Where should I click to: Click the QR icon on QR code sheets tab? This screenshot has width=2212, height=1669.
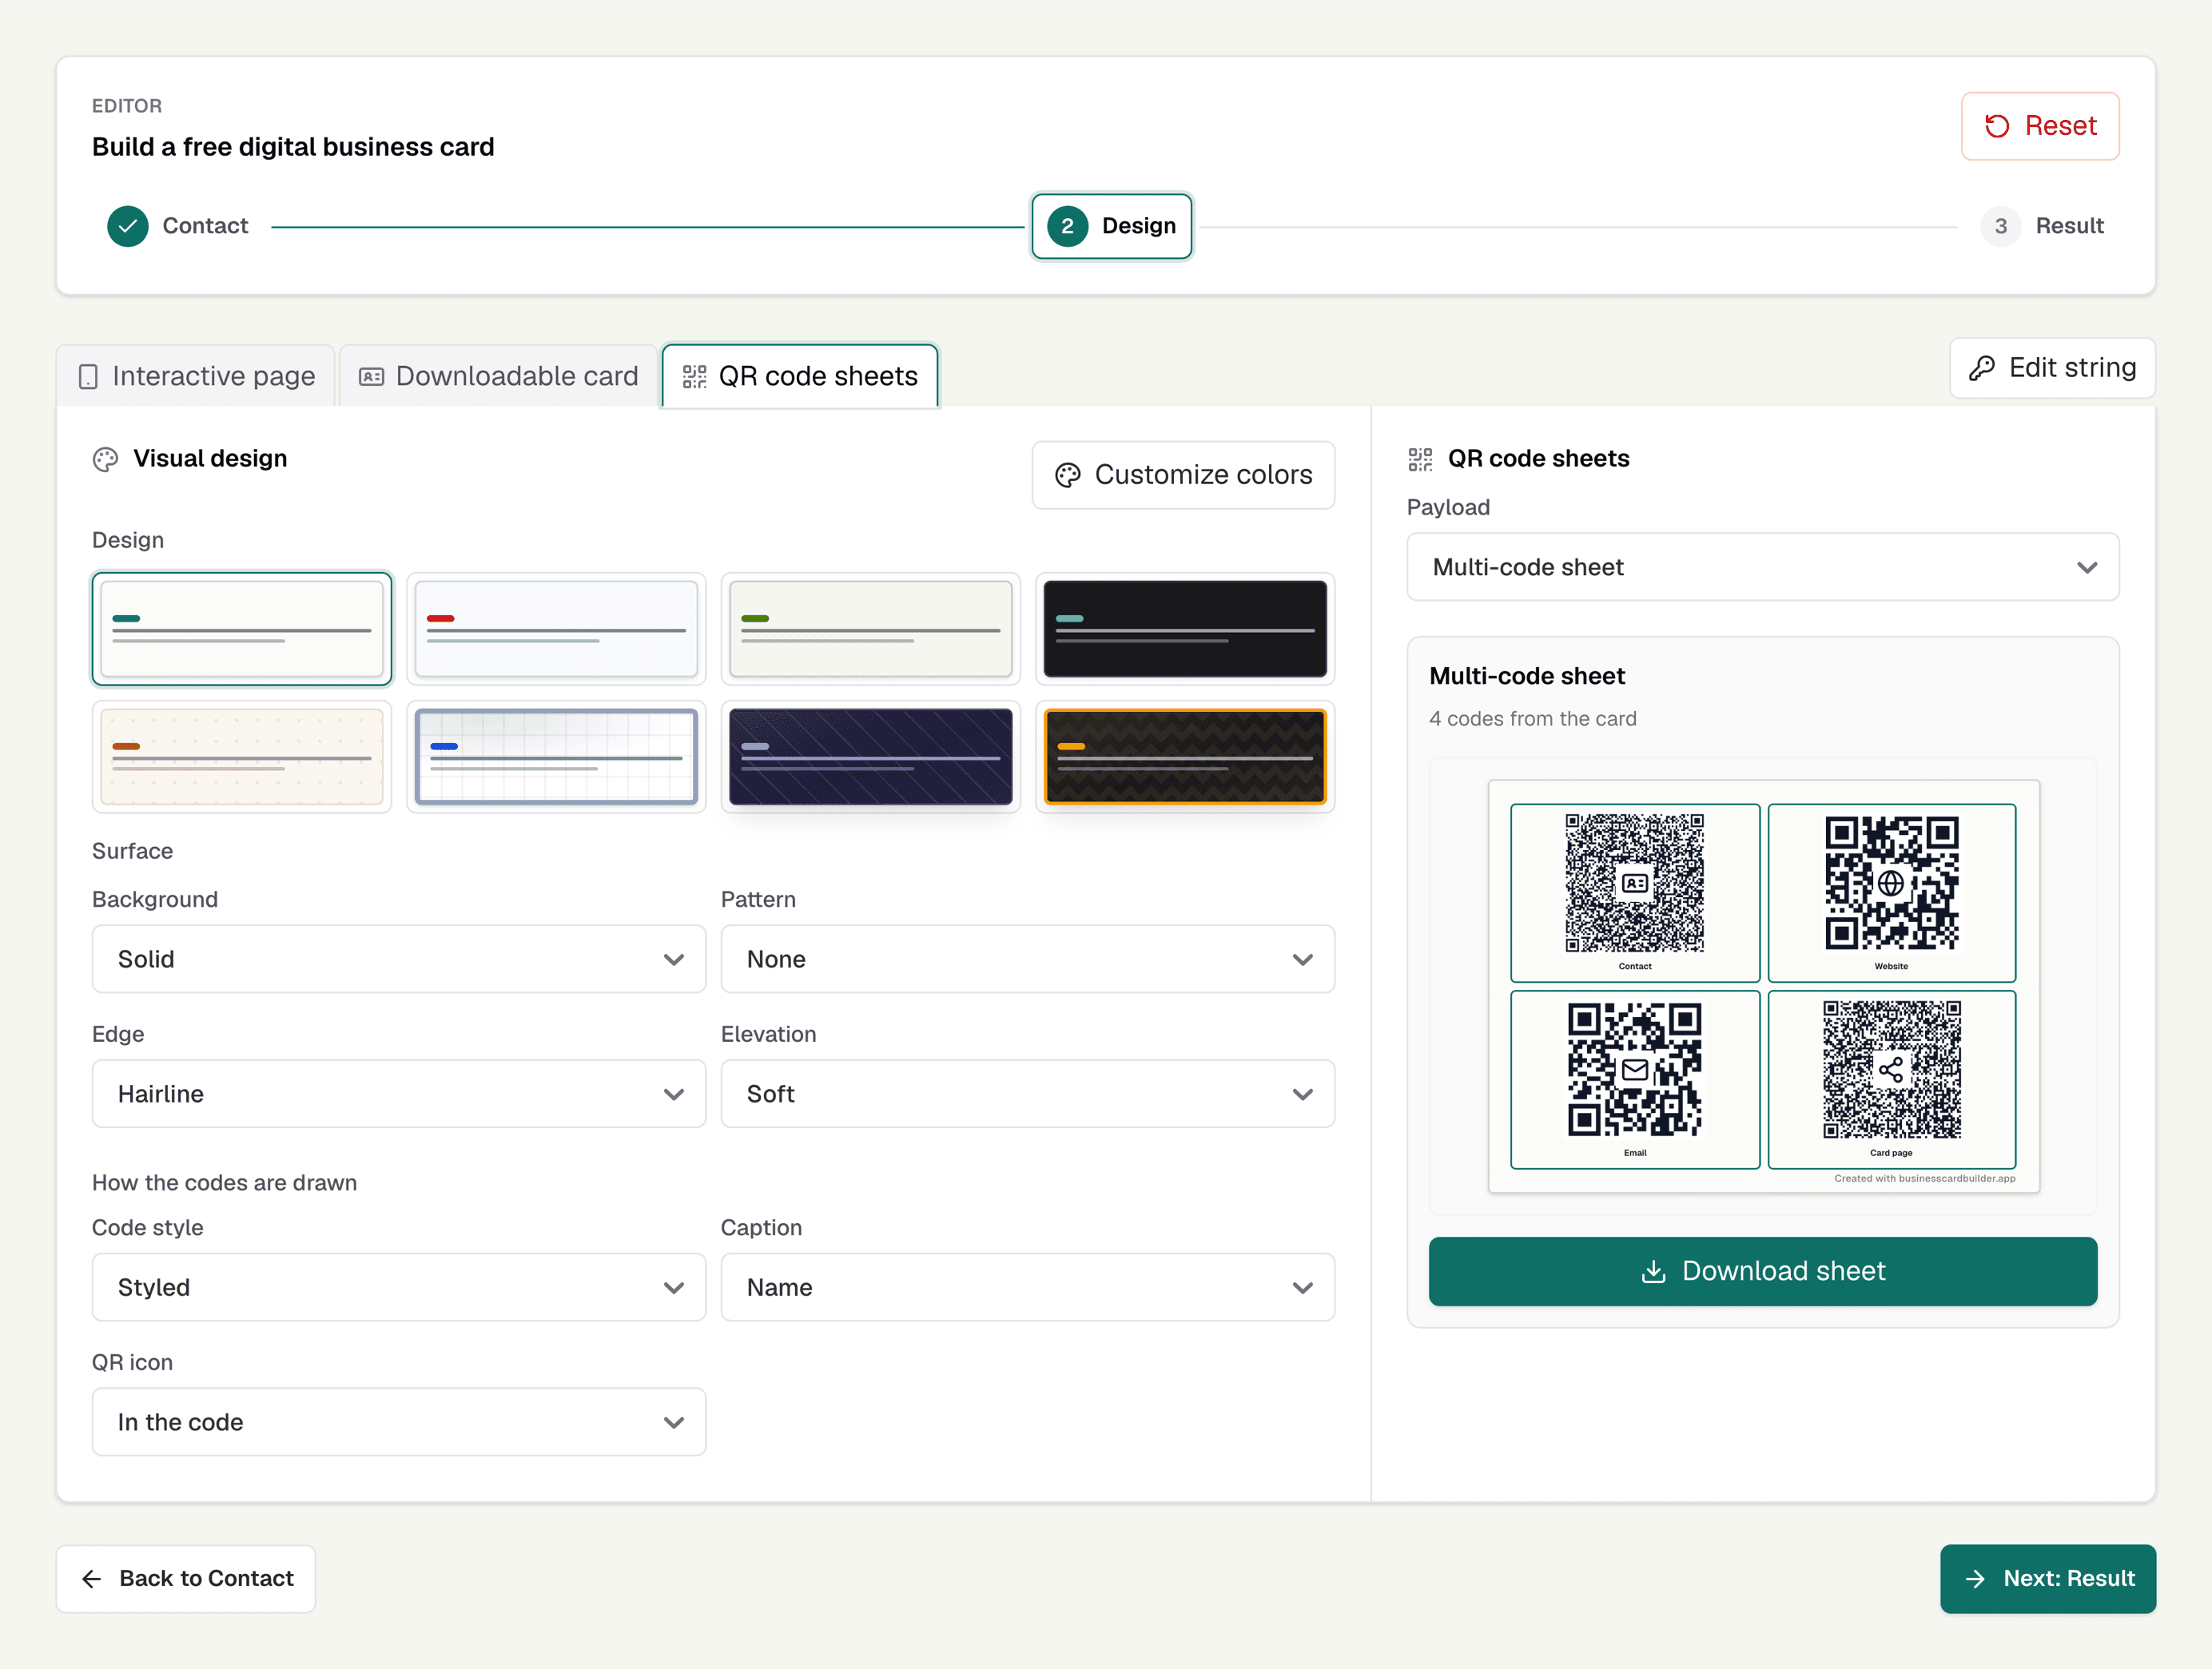pos(694,377)
